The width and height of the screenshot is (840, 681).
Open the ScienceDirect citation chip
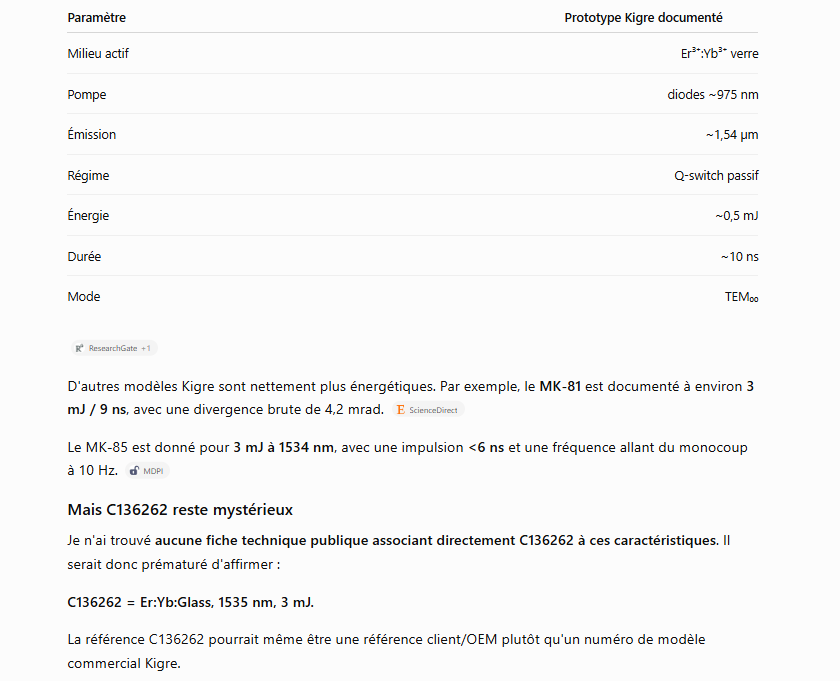tap(428, 410)
